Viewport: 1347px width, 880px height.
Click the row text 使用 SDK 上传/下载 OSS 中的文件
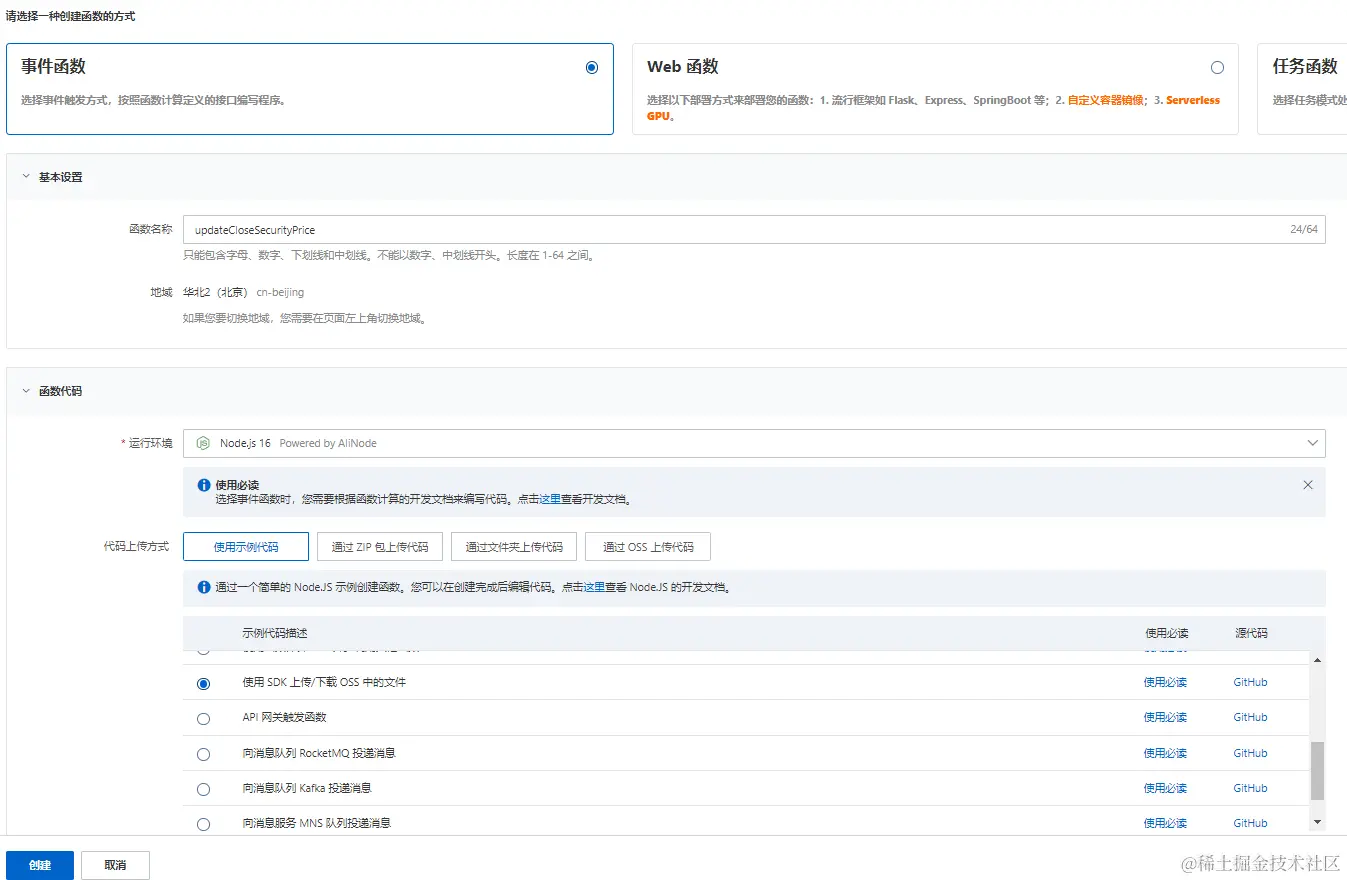click(324, 682)
